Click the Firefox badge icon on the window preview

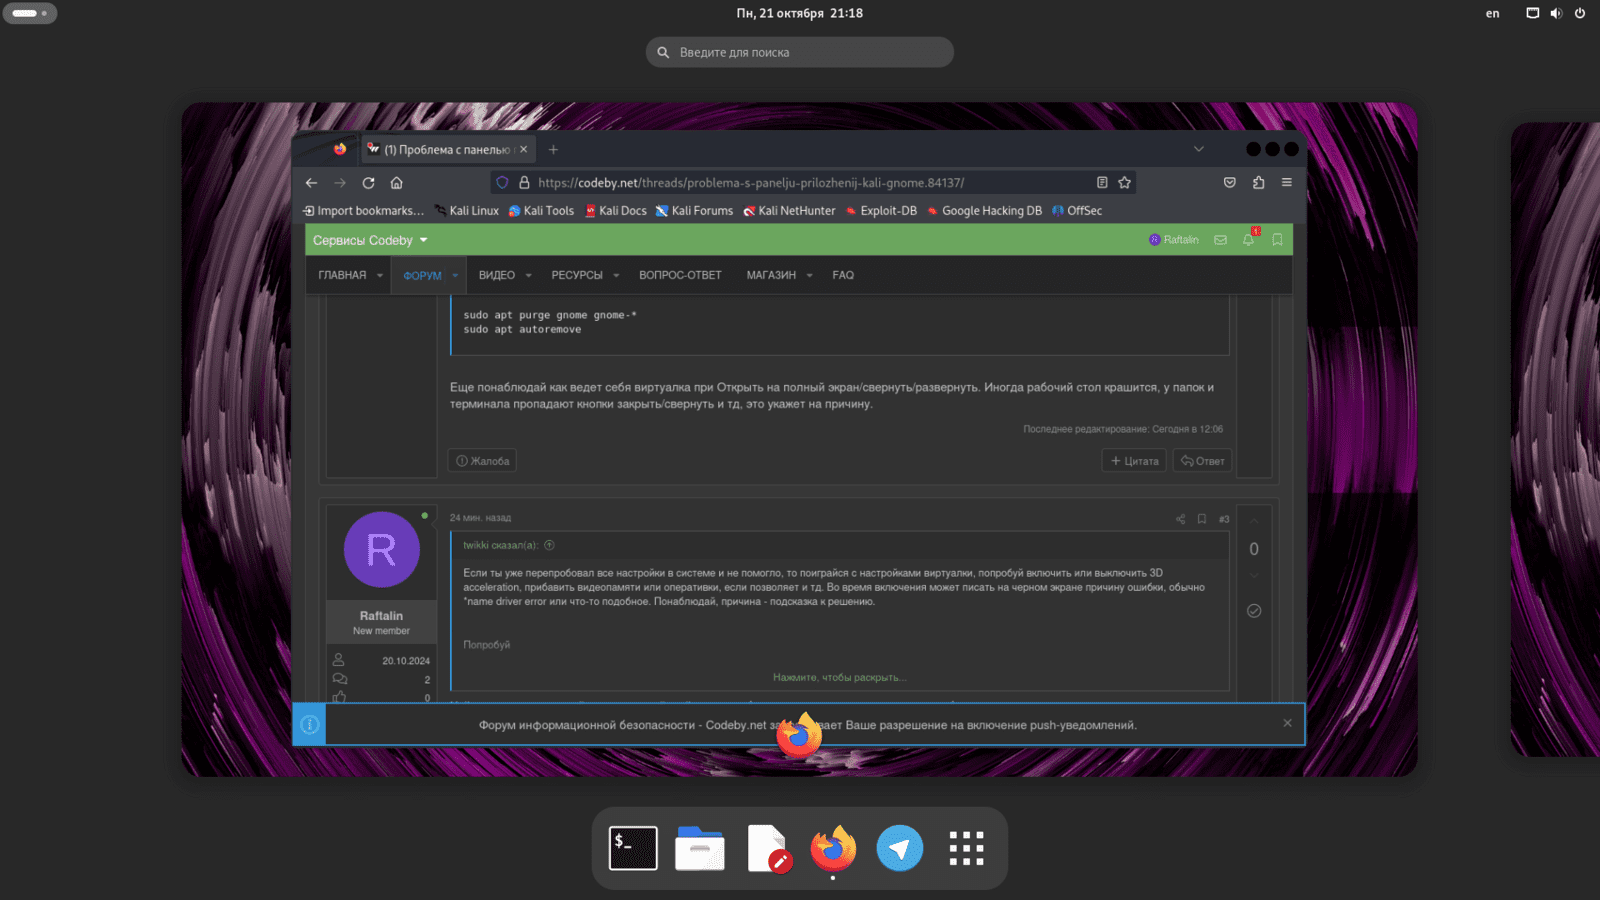(799, 736)
